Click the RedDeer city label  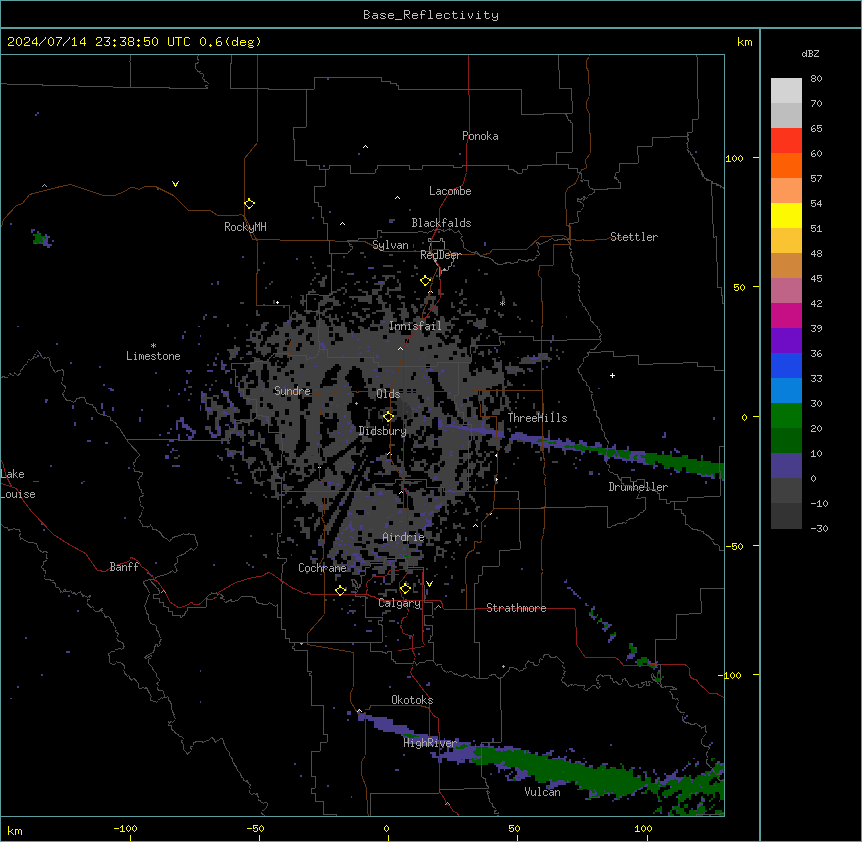[440, 255]
